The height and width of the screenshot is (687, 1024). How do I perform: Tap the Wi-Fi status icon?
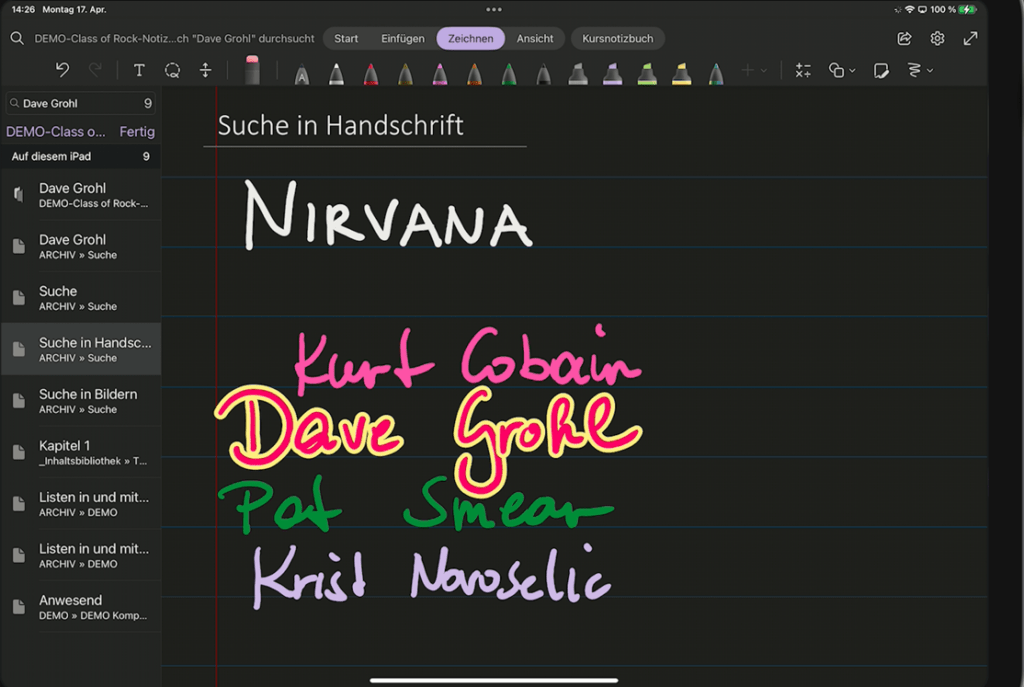909,10
